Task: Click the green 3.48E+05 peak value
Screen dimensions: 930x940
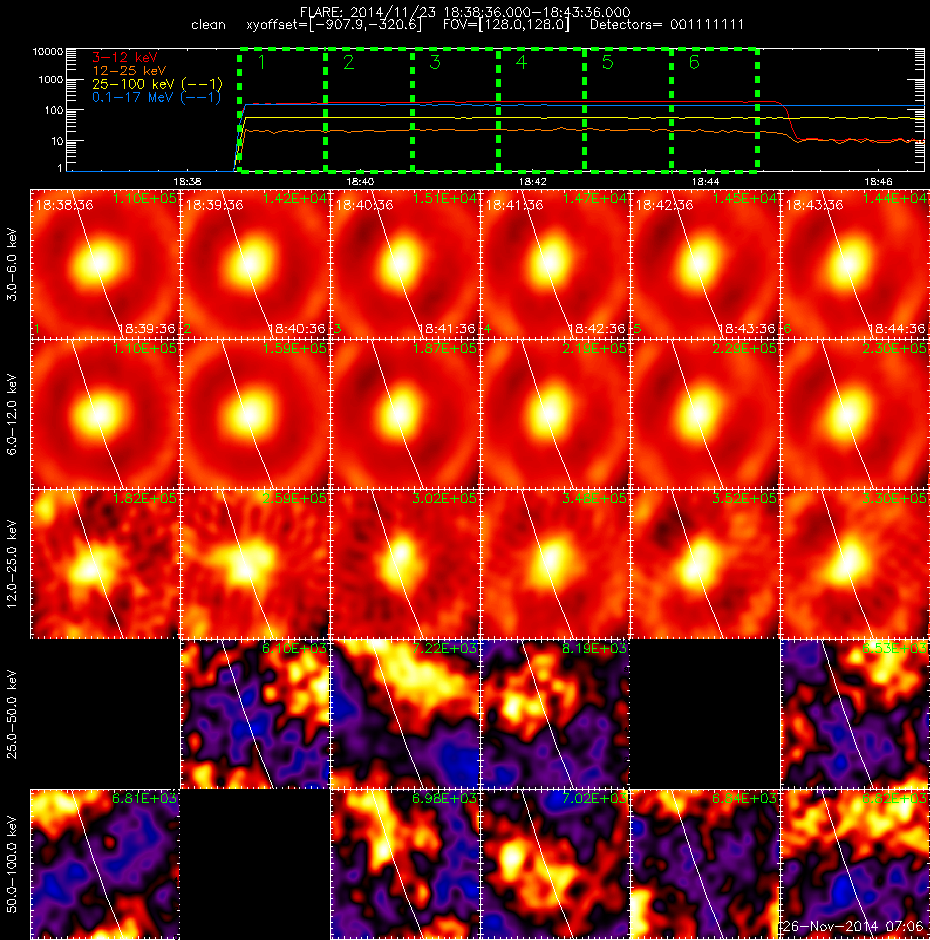Action: pyautogui.click(x=594, y=498)
